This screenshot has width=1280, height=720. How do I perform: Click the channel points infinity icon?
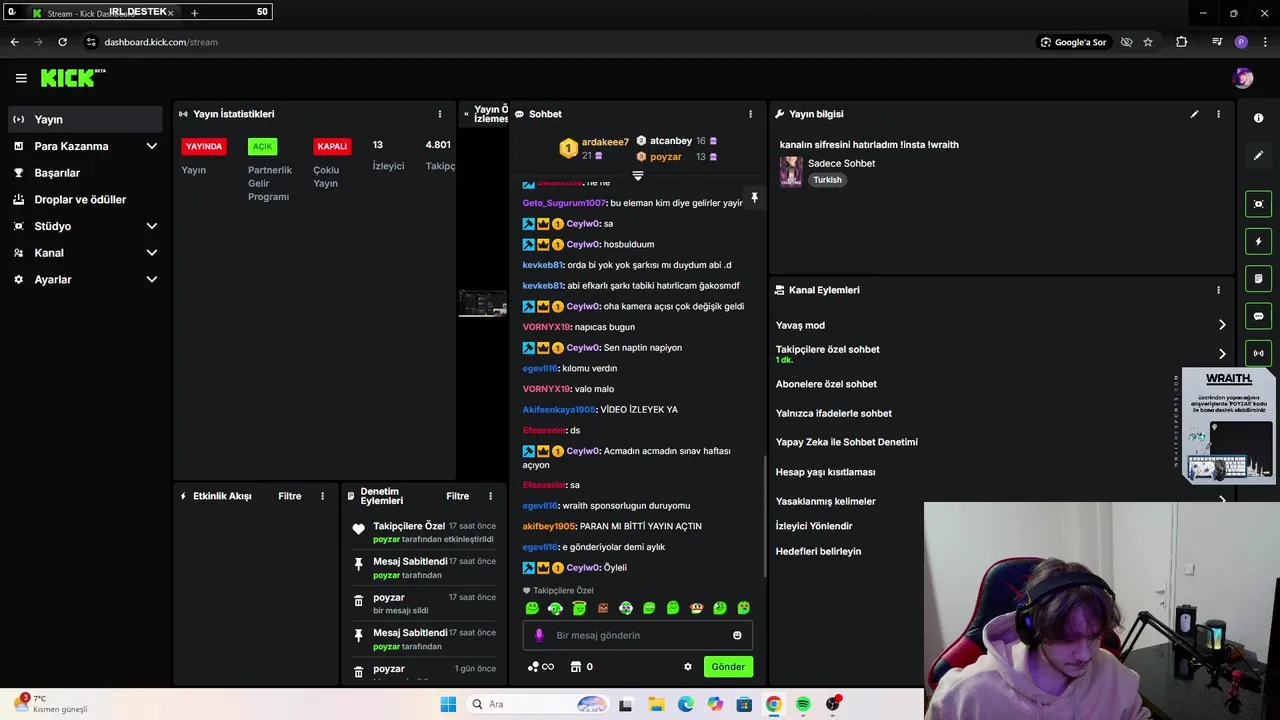541,667
